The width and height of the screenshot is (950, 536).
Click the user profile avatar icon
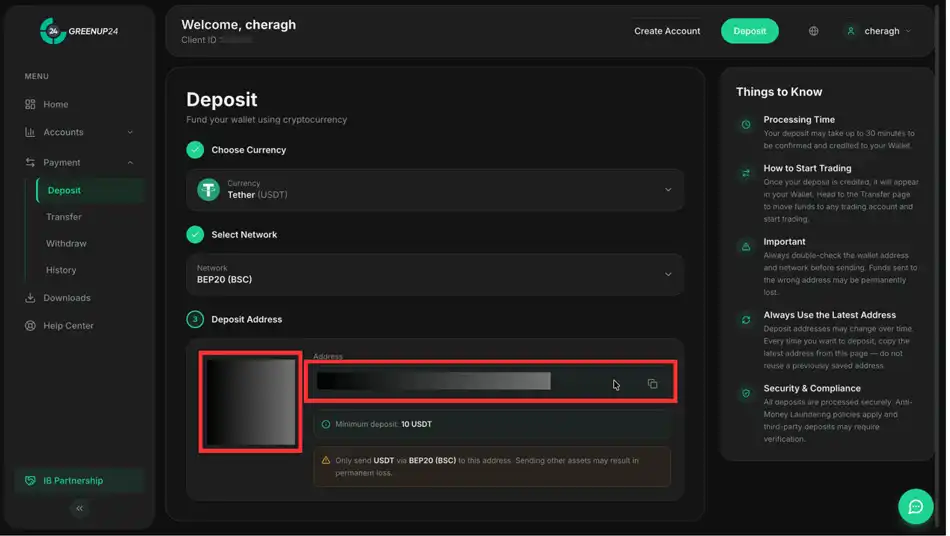click(851, 31)
